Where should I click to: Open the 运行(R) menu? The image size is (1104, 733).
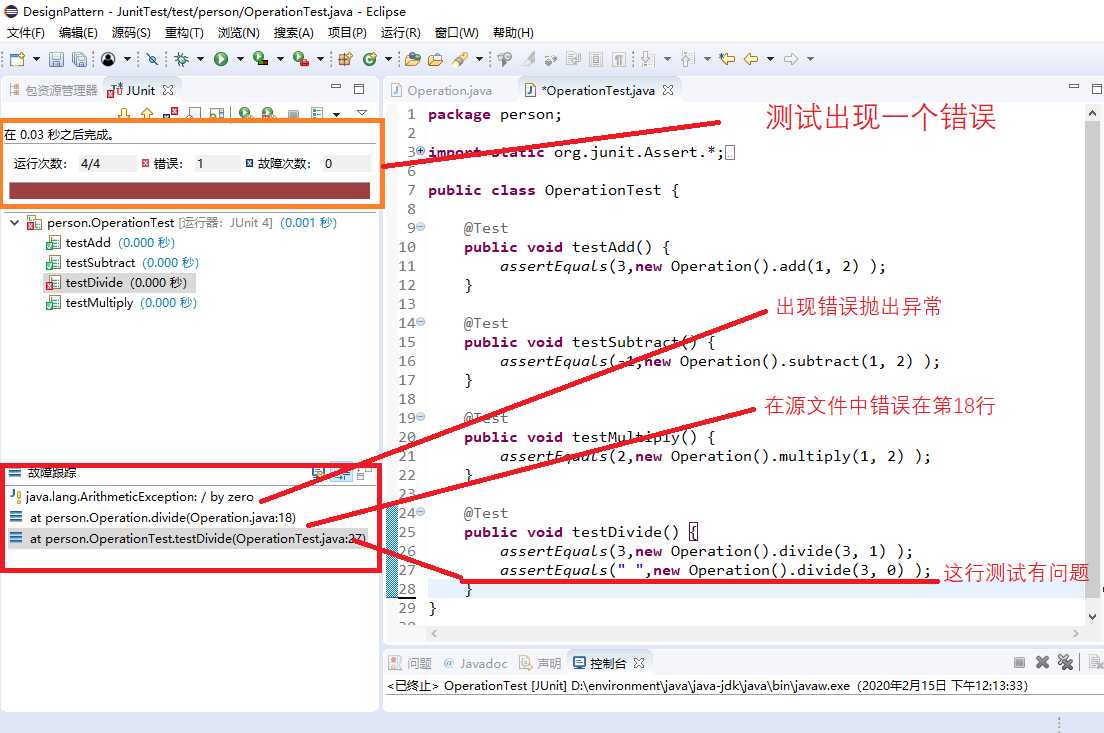pyautogui.click(x=401, y=32)
